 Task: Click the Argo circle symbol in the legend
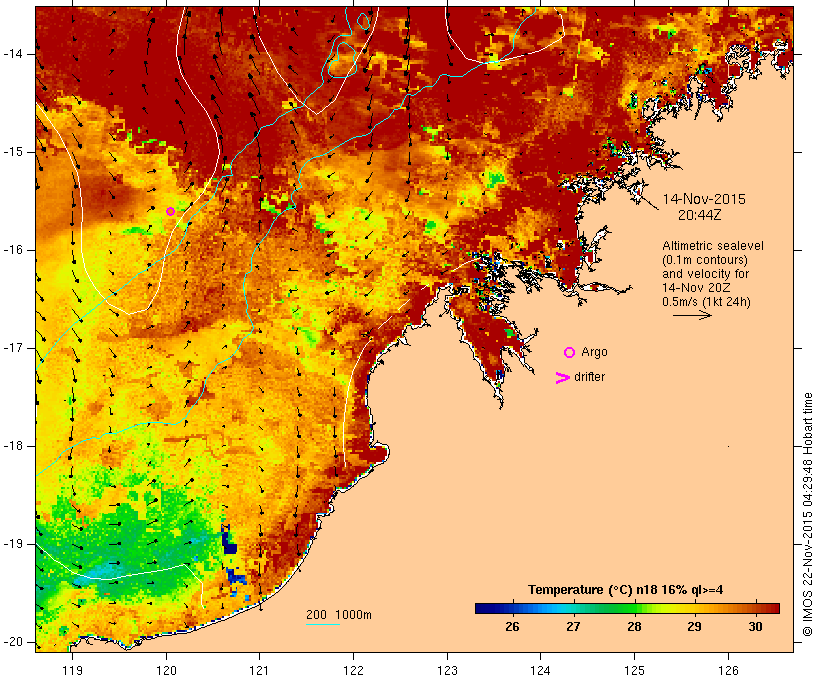(x=570, y=353)
